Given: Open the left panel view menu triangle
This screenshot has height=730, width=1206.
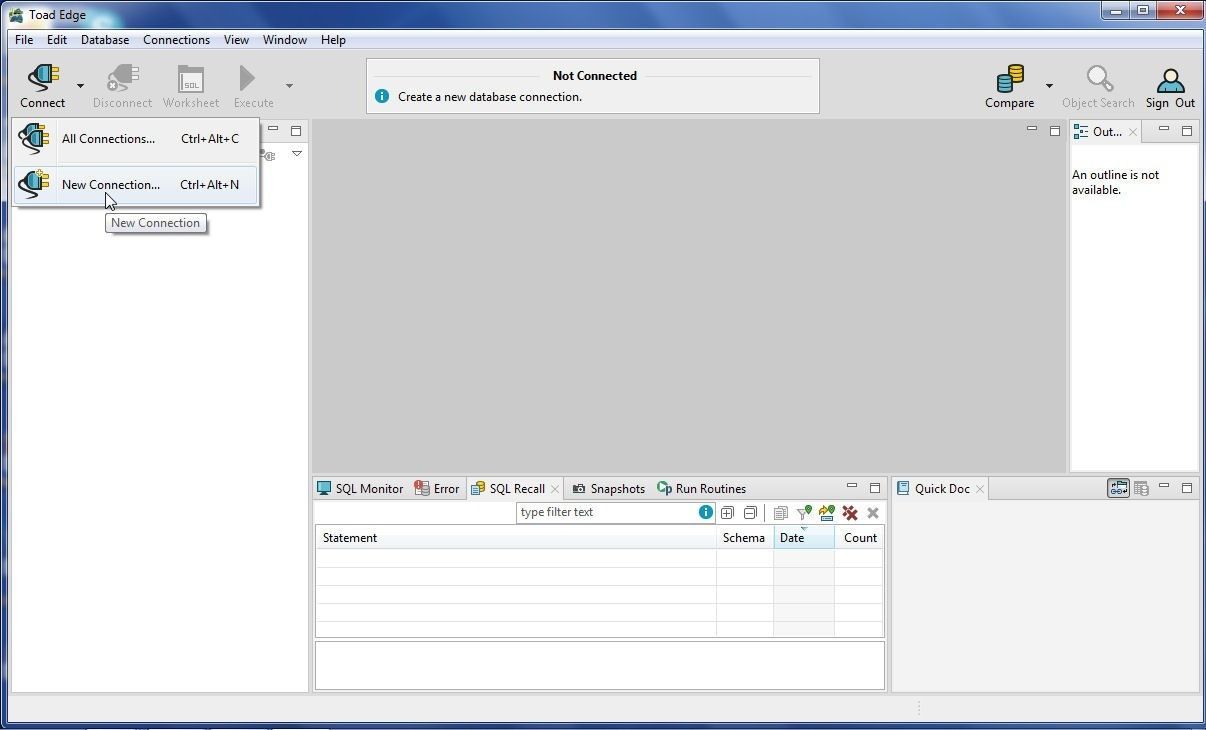Looking at the screenshot, I should click(297, 154).
